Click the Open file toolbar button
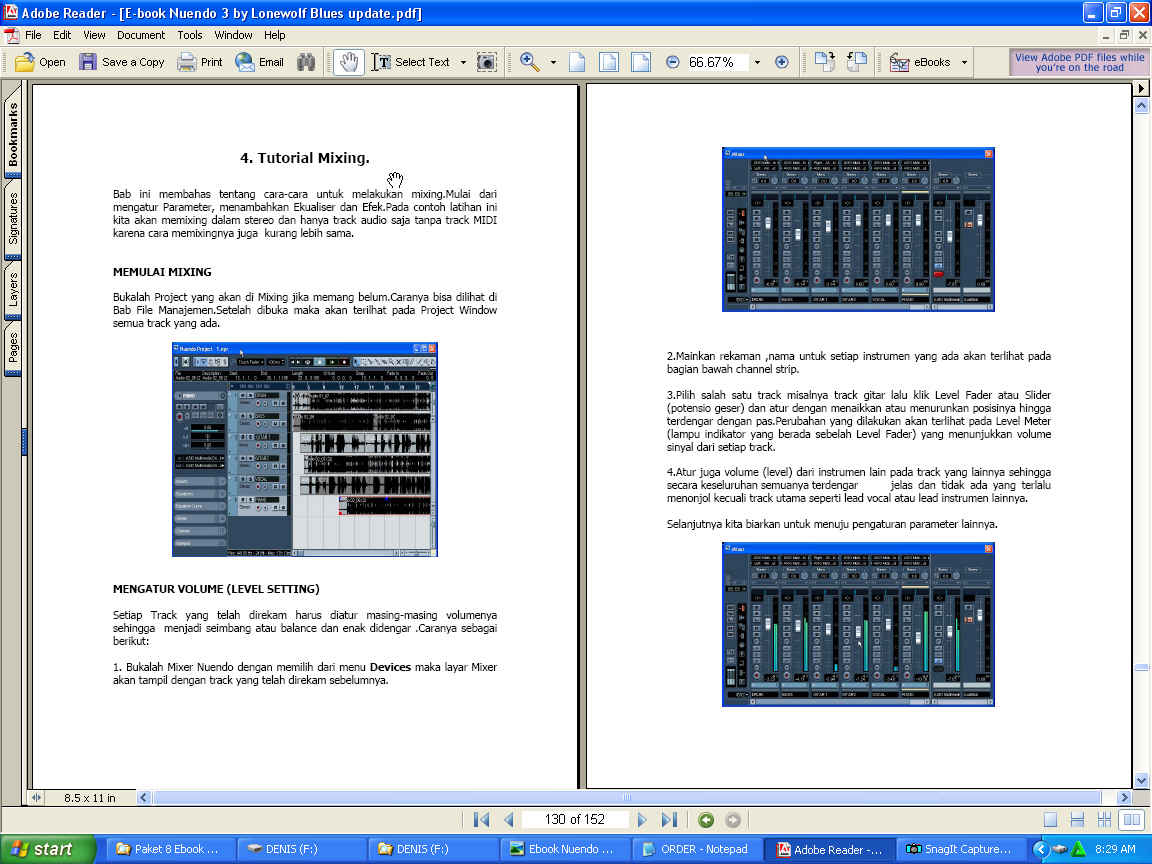This screenshot has height=864, width=1152. coord(40,62)
